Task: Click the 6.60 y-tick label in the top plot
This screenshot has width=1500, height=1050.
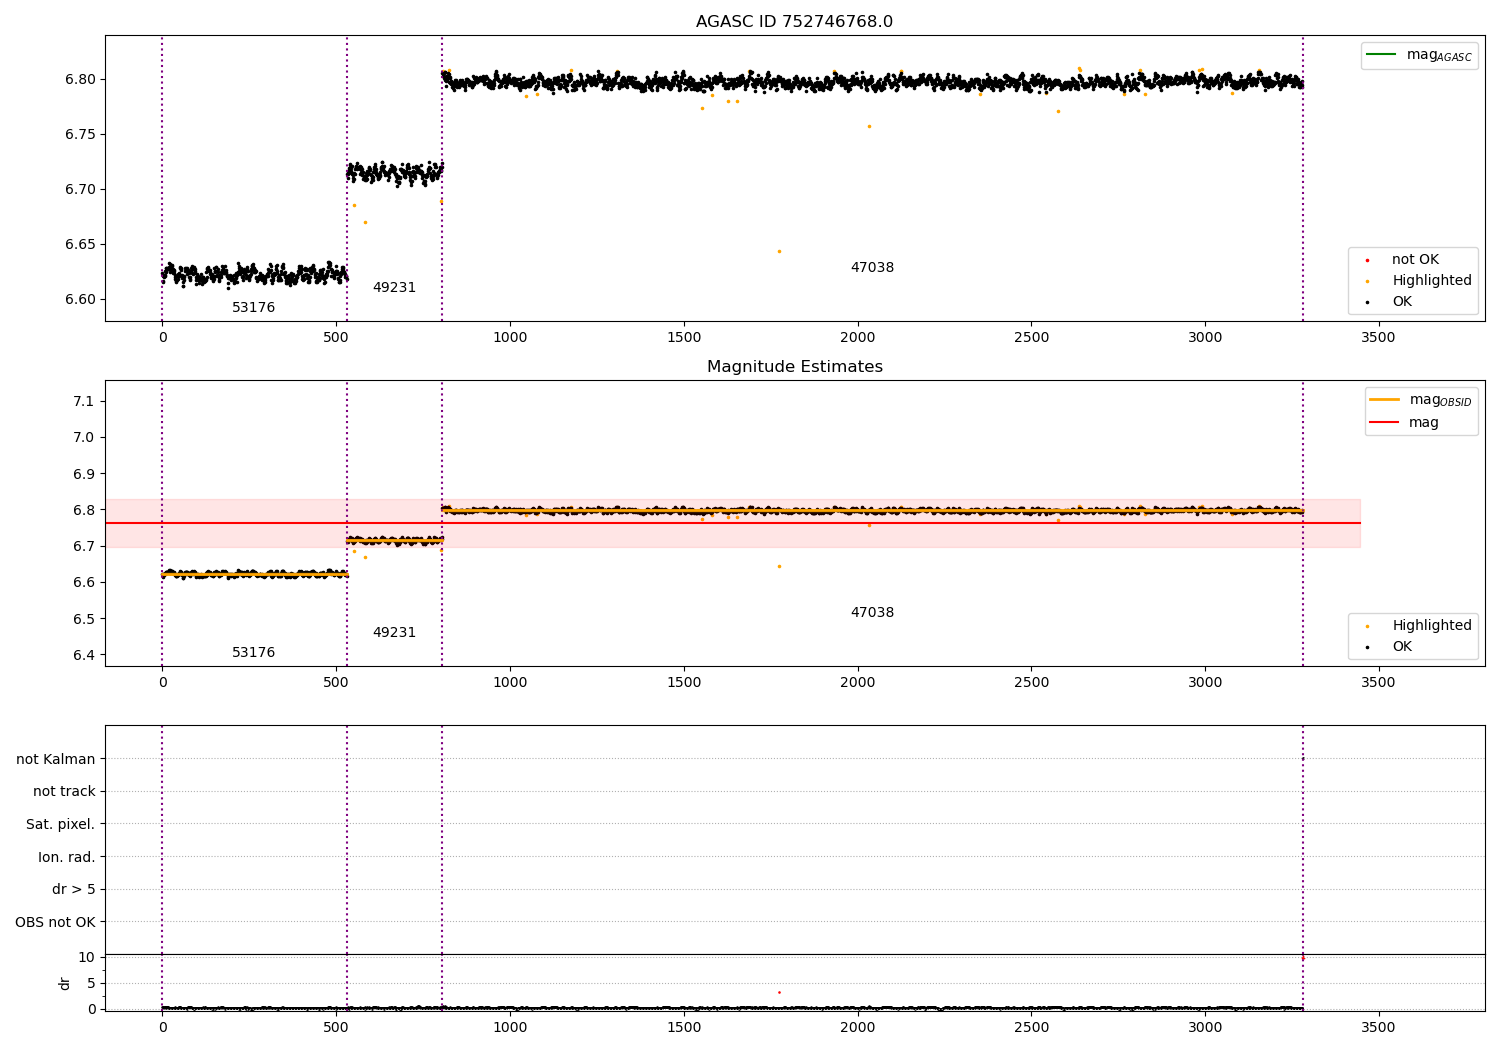Action: point(80,300)
